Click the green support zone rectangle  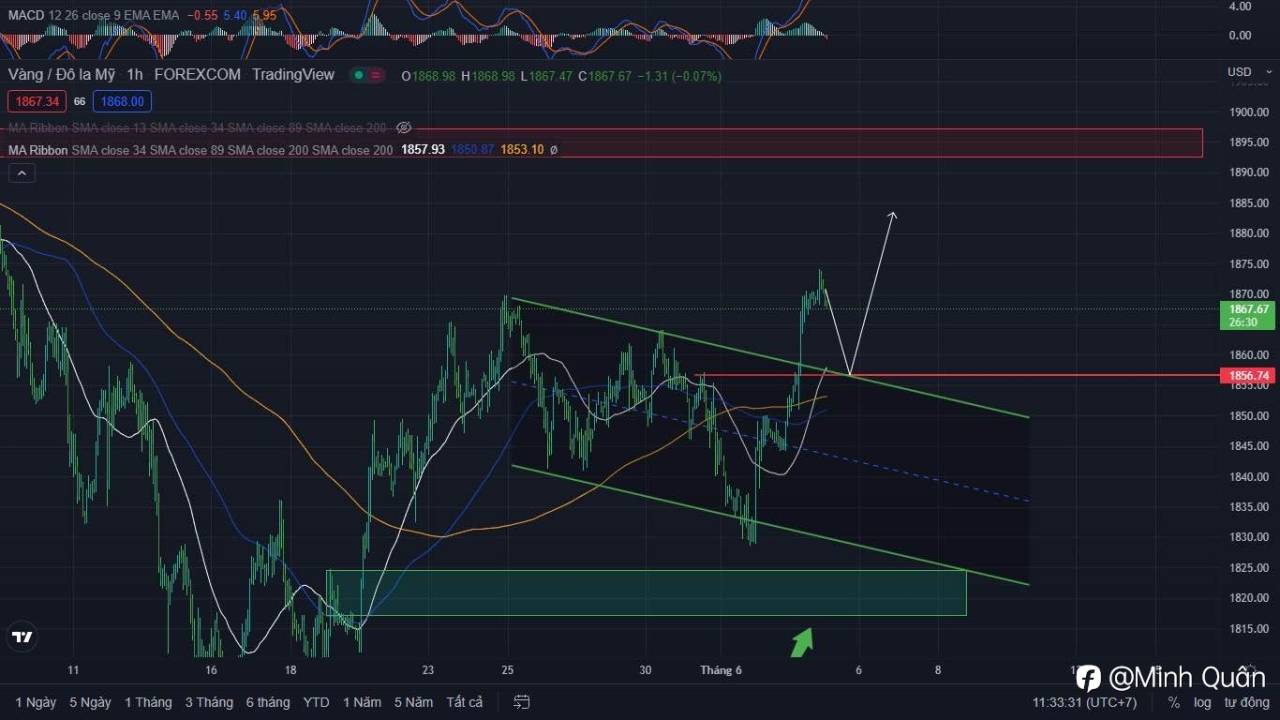[x=646, y=592]
